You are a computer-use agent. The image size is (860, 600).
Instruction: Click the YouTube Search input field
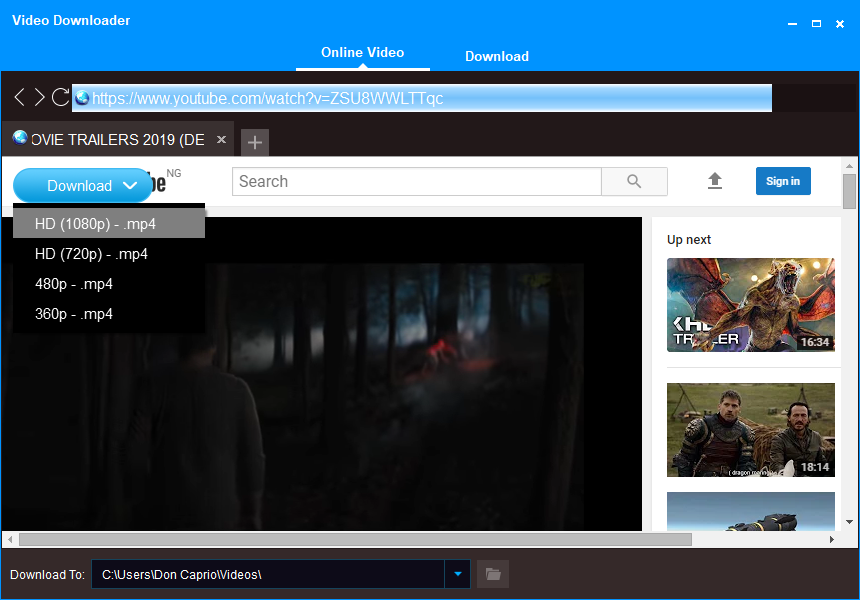[417, 182]
